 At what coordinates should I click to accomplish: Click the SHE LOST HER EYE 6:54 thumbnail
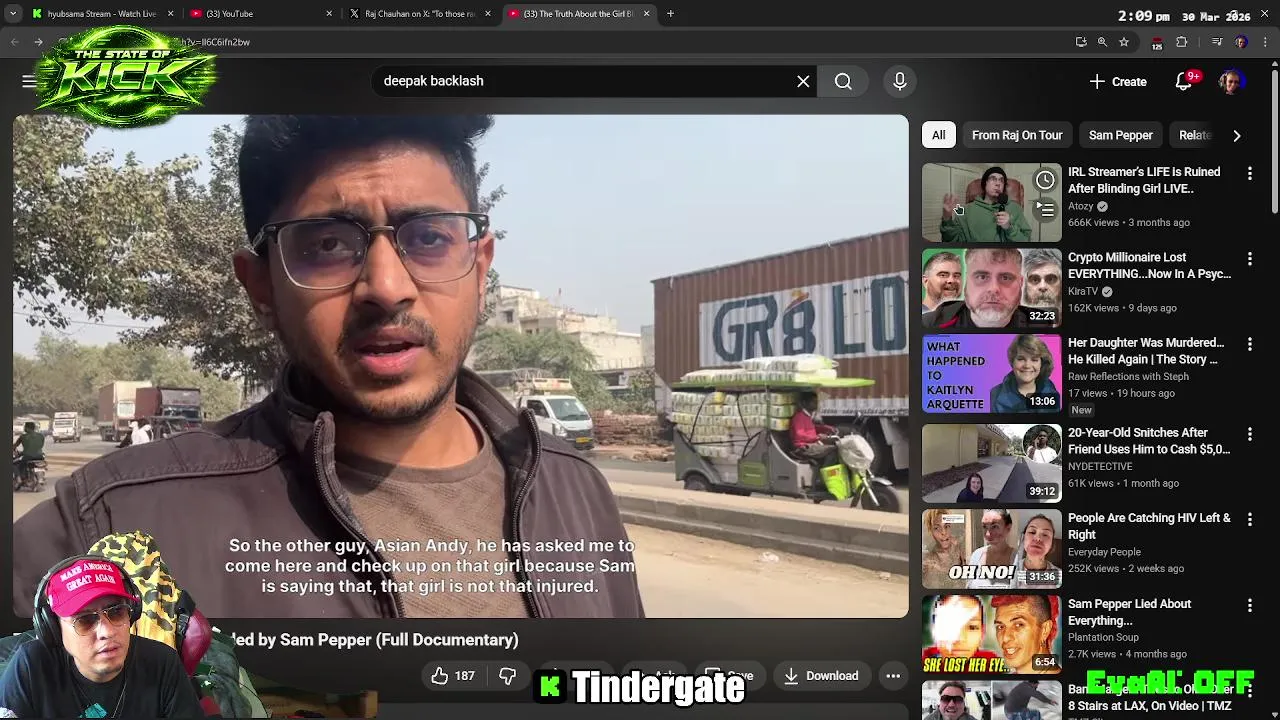[x=991, y=635]
